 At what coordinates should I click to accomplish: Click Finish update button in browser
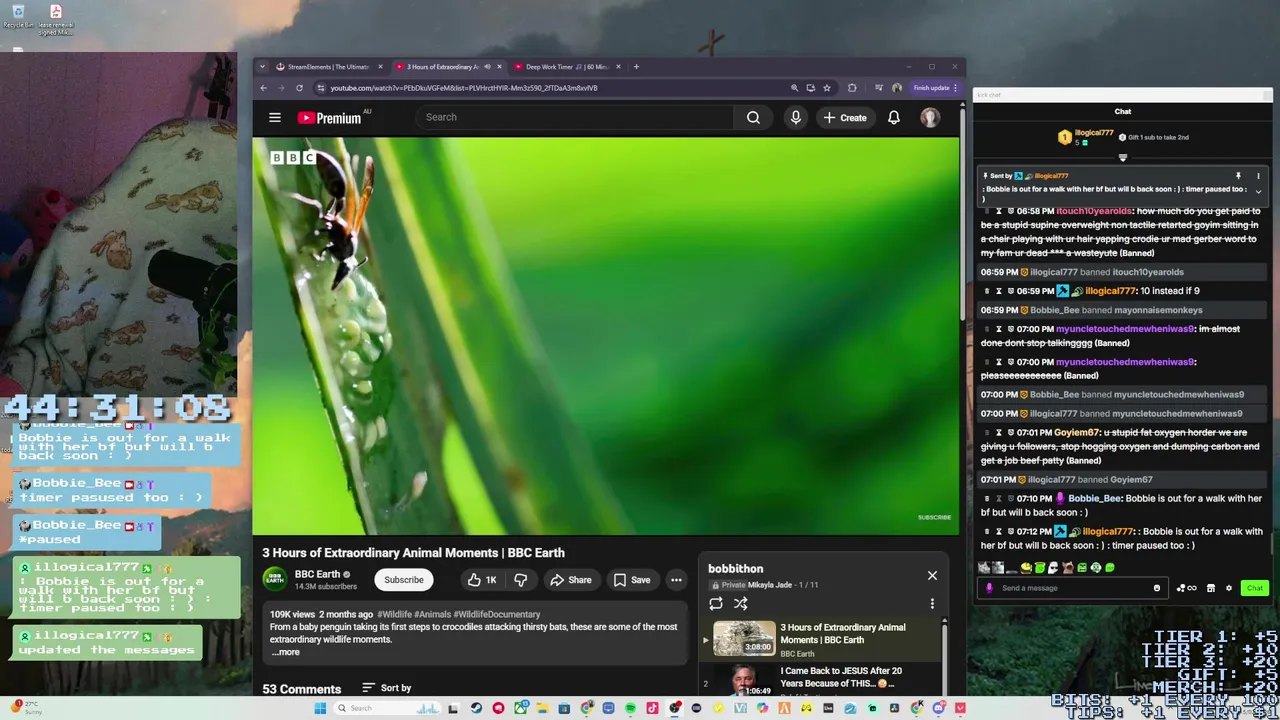935,88
